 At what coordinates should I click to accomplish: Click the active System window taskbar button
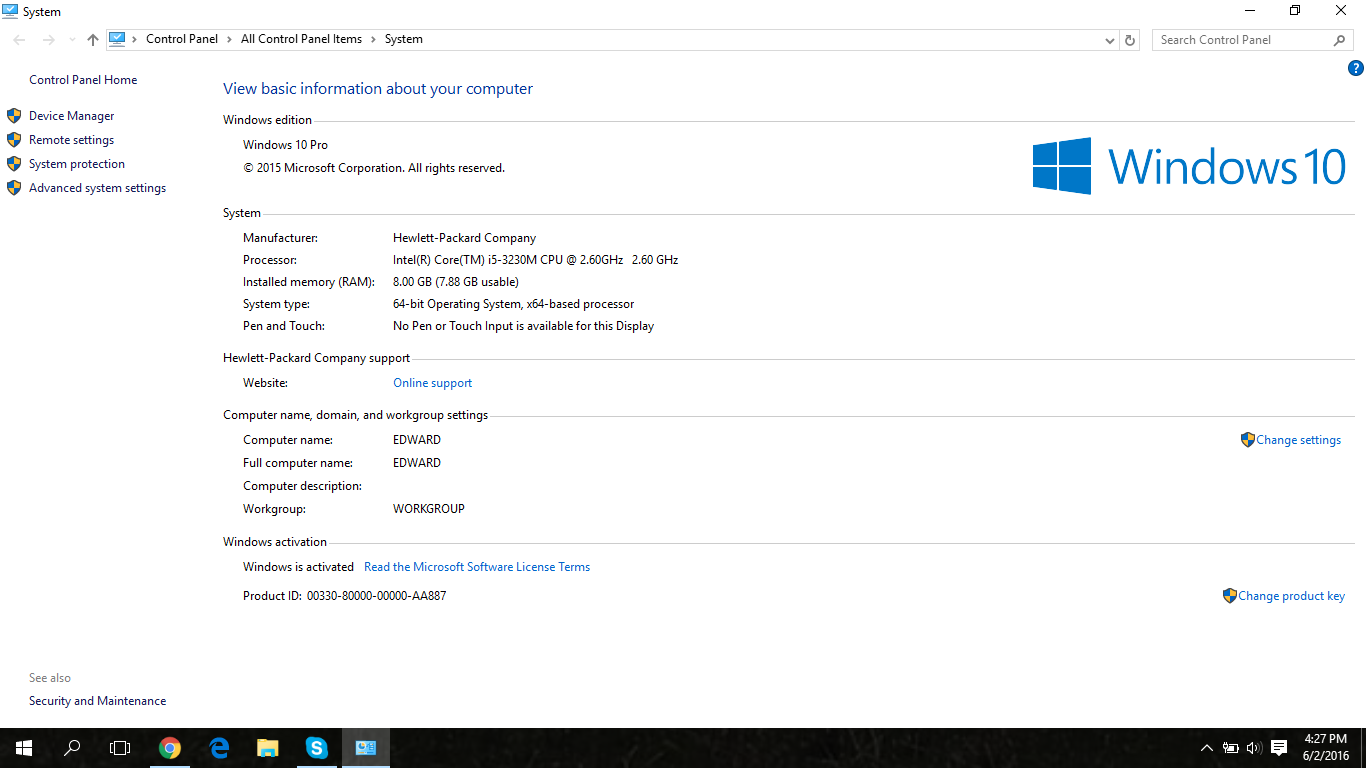366,748
